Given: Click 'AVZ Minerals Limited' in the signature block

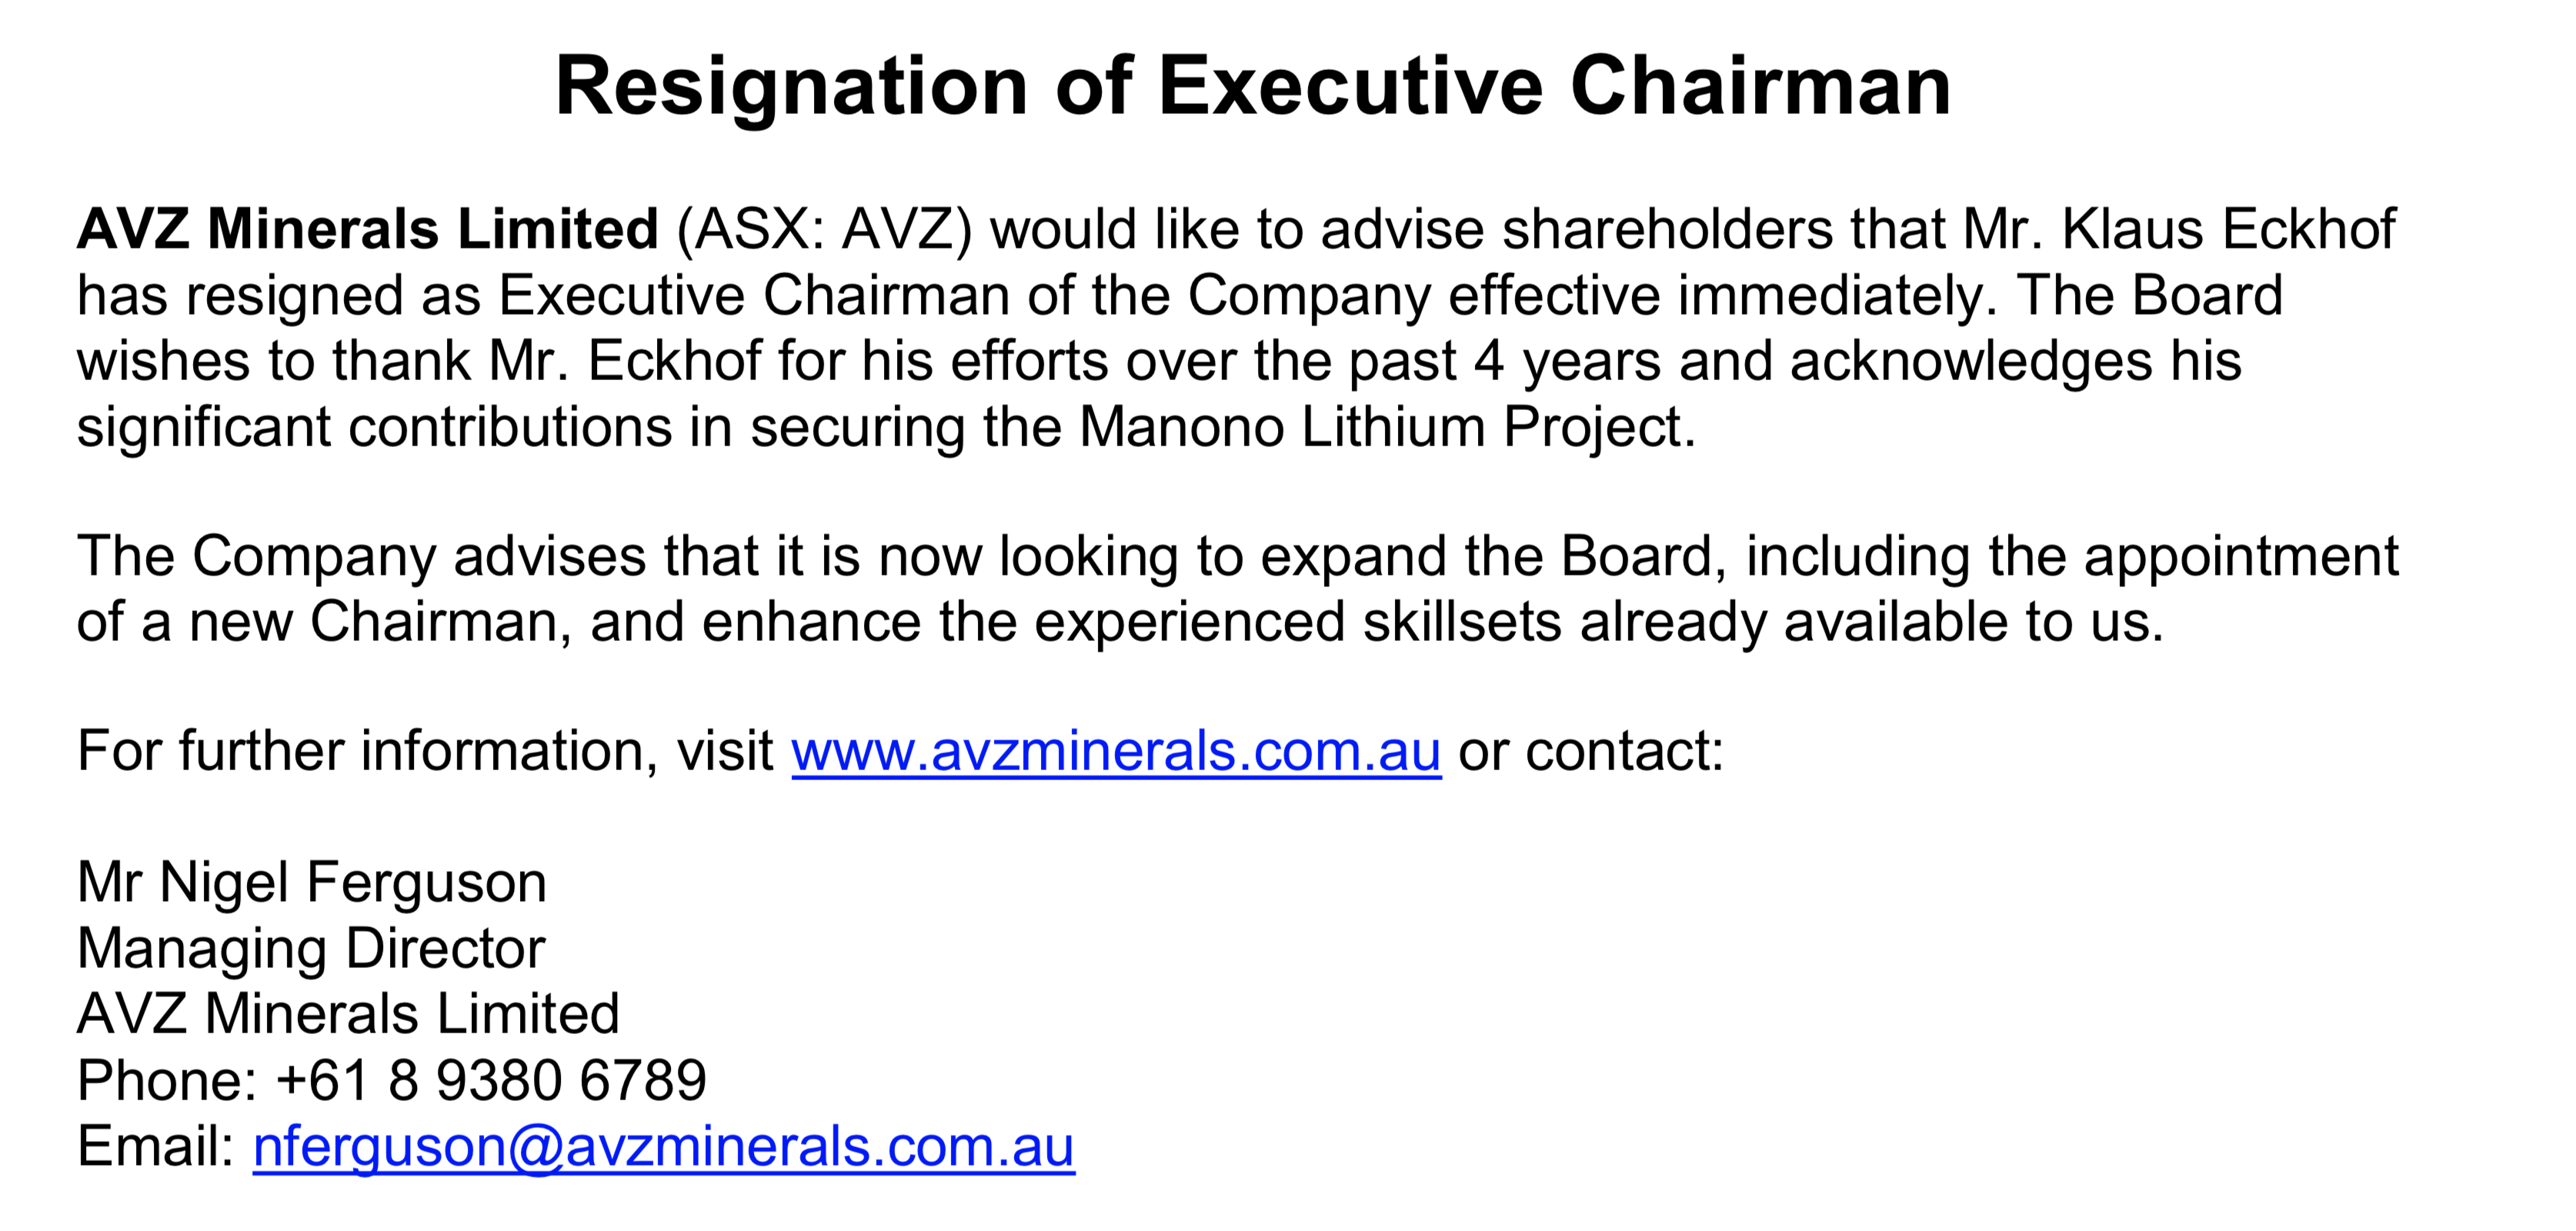Looking at the screenshot, I should pos(348,1014).
